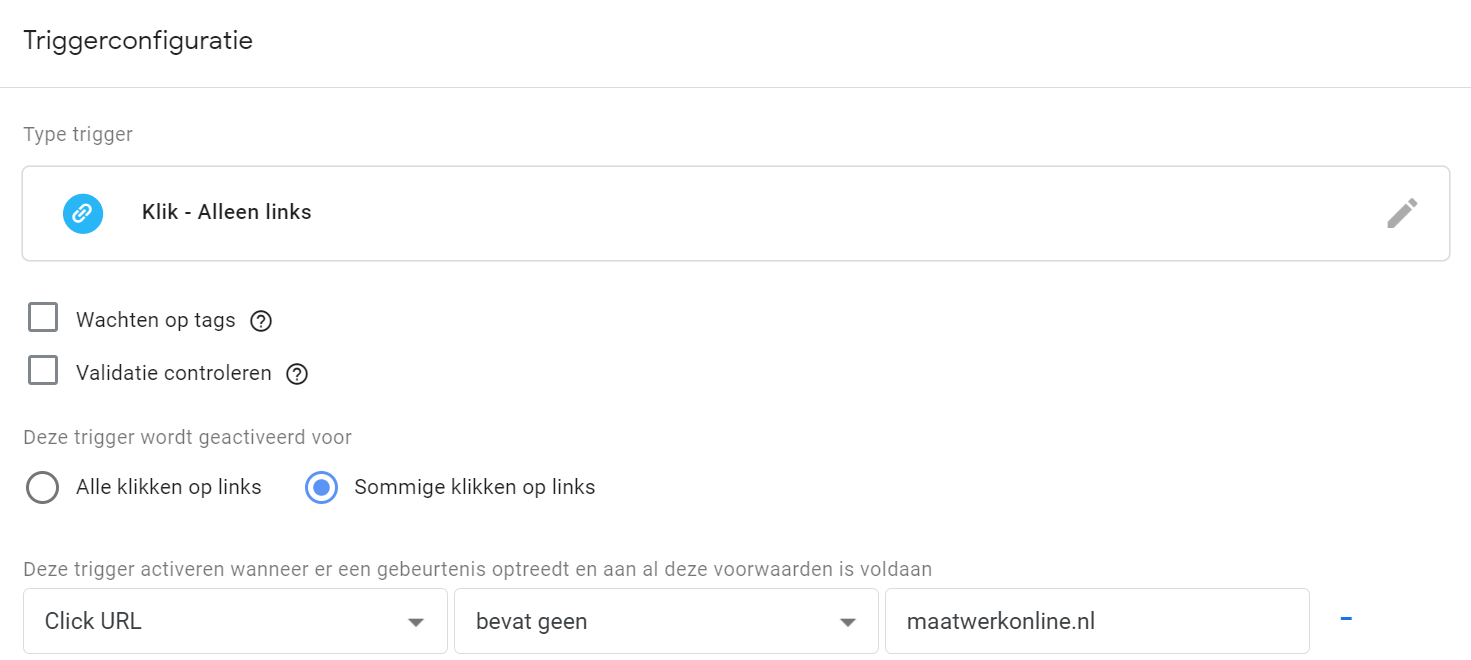
Task: Click the conditions description sentence above the filter row
Action: (x=477, y=569)
